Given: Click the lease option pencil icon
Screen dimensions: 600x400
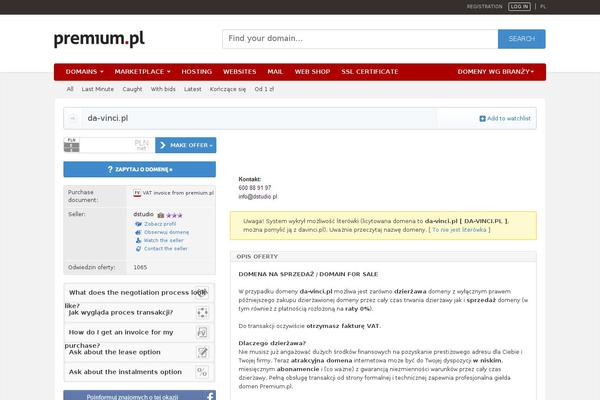Looking at the screenshot, I should coord(202,352).
